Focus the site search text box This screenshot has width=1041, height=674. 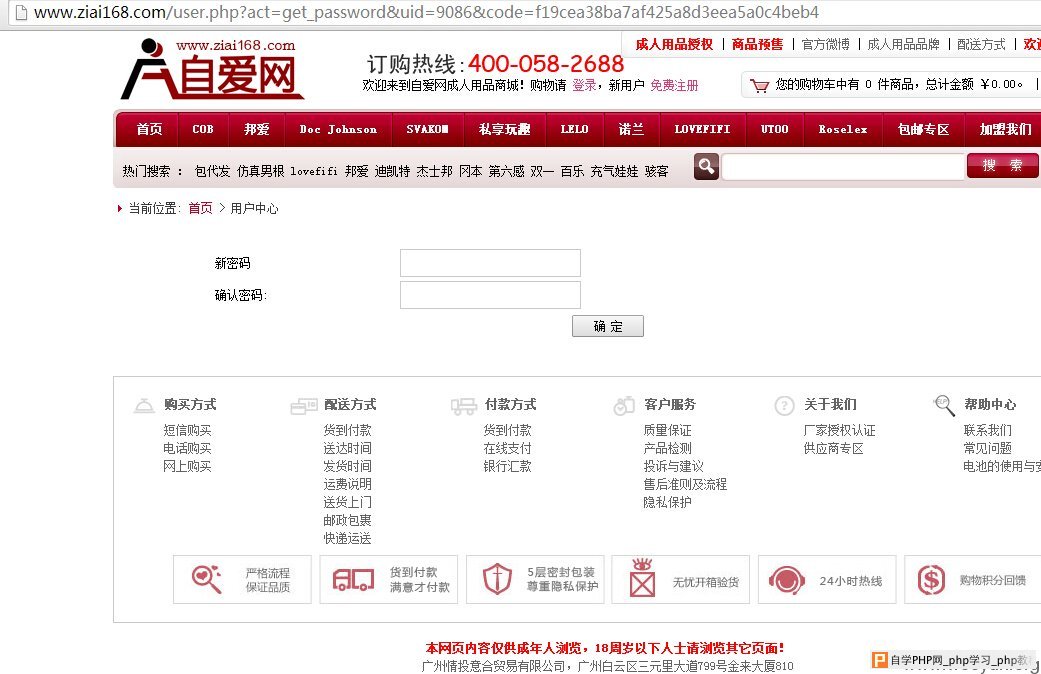(x=842, y=167)
